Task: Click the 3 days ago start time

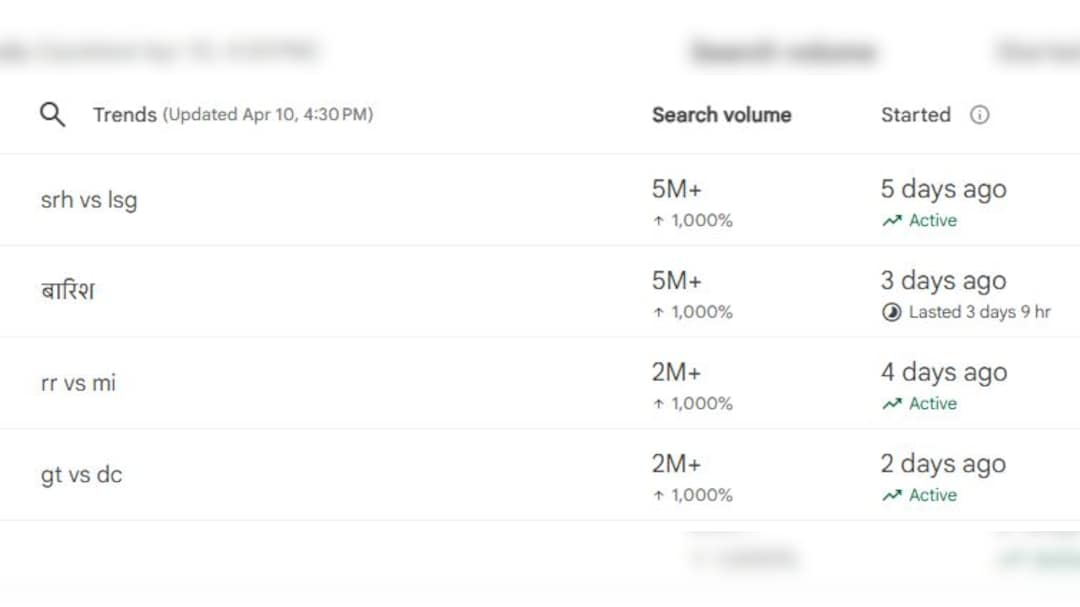Action: tap(943, 281)
